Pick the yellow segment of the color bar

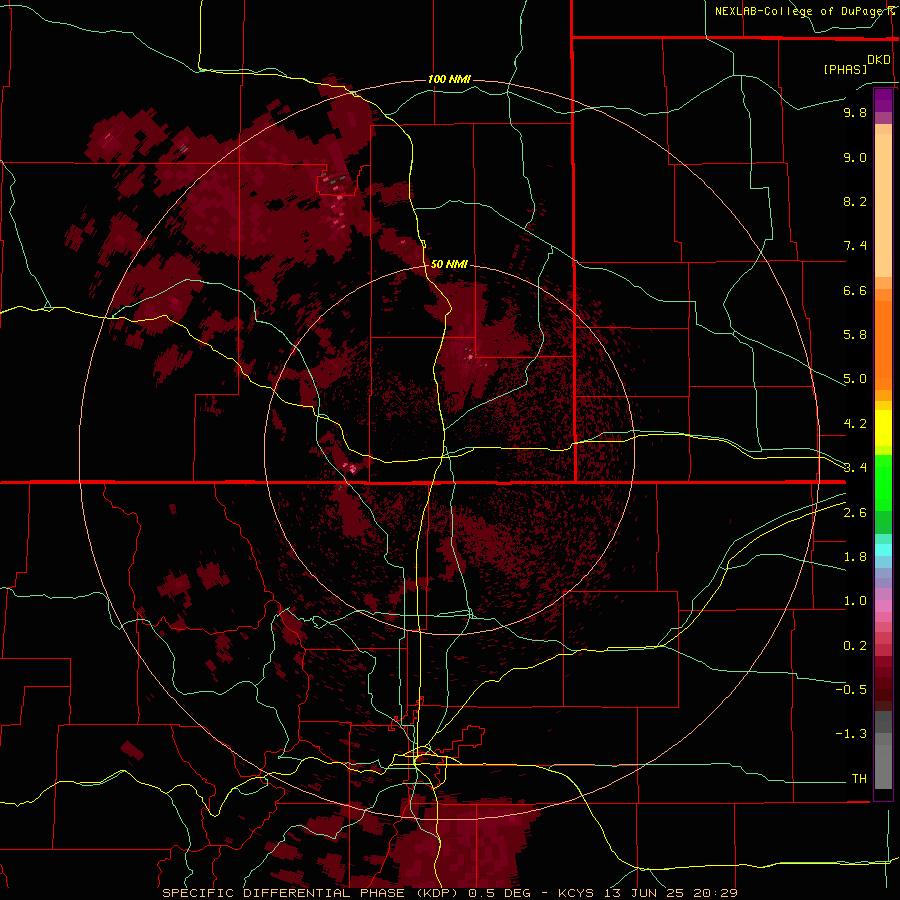point(883,428)
